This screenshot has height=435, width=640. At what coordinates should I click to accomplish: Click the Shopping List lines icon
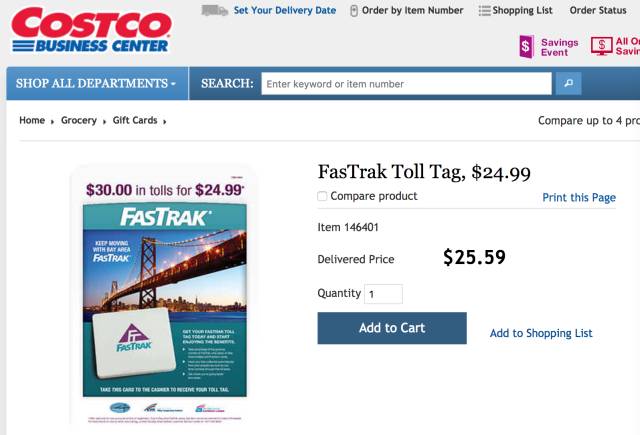(484, 11)
